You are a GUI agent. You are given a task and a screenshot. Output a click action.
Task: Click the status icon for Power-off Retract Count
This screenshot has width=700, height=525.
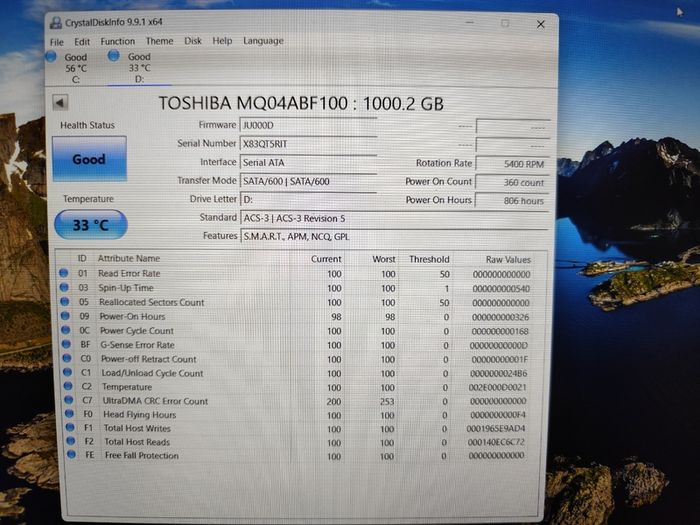click(67, 358)
